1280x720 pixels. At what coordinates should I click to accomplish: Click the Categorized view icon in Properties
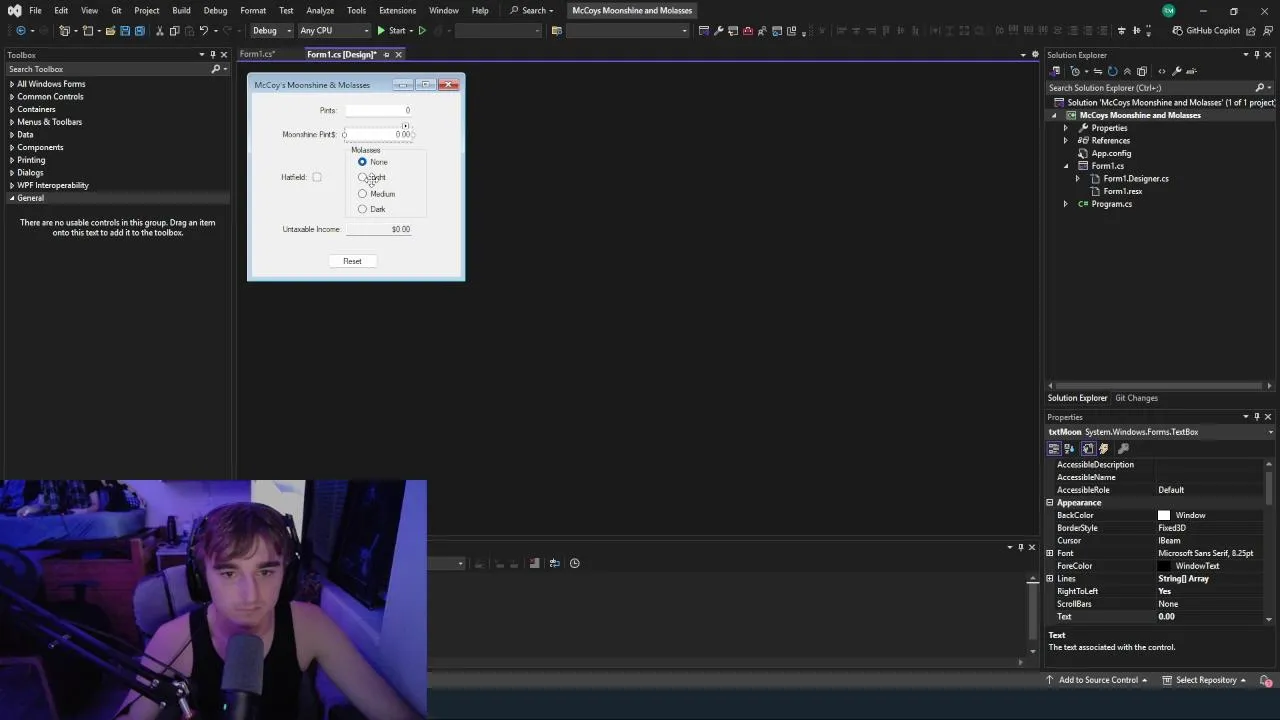1054,449
